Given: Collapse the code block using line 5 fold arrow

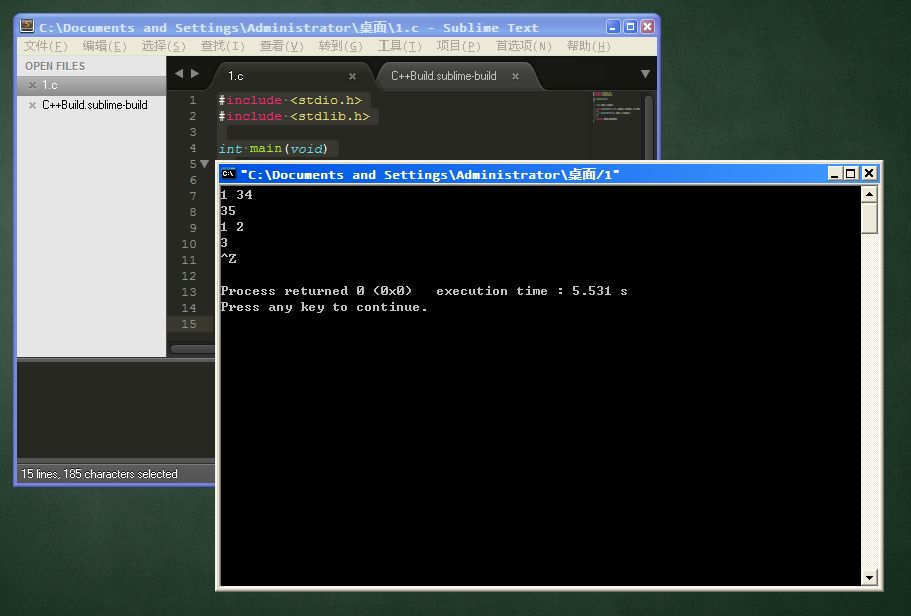Looking at the screenshot, I should pos(204,163).
